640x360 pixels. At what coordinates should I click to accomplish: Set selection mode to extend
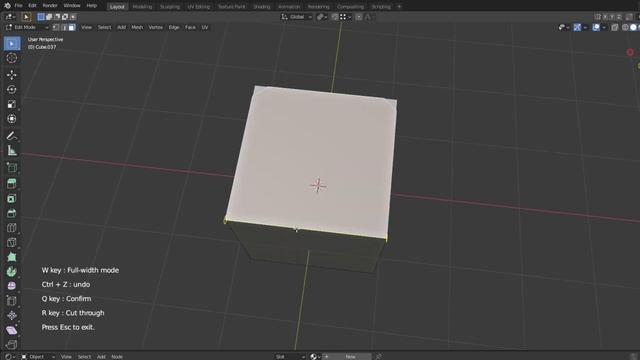tap(49, 17)
